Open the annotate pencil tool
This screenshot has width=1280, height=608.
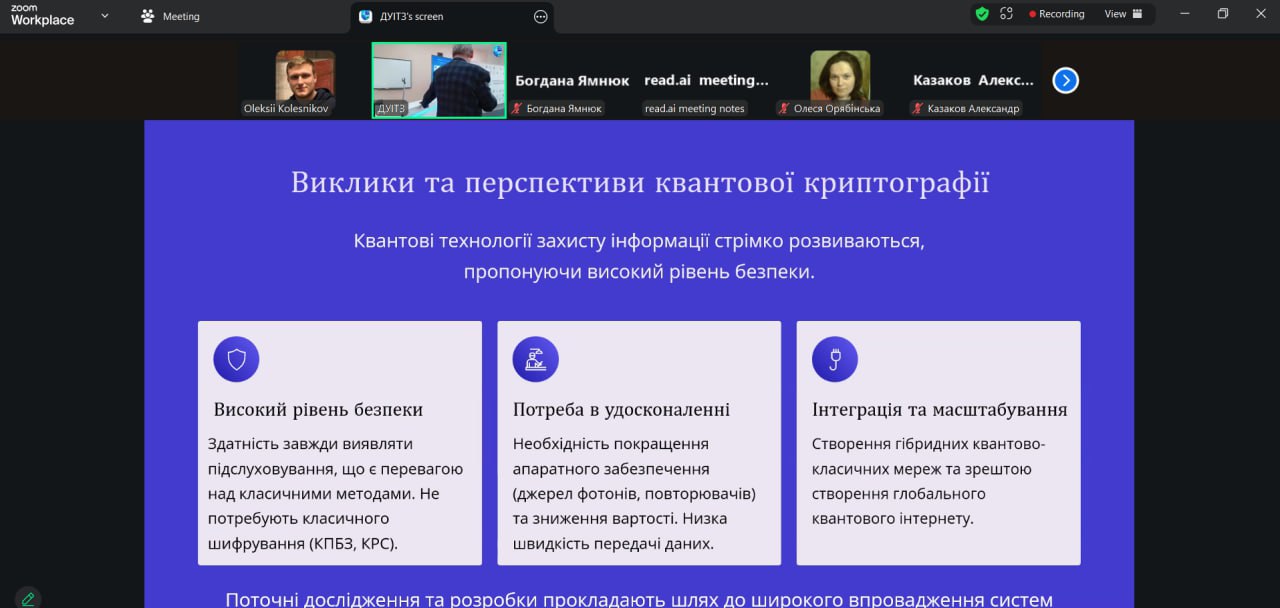click(x=28, y=598)
